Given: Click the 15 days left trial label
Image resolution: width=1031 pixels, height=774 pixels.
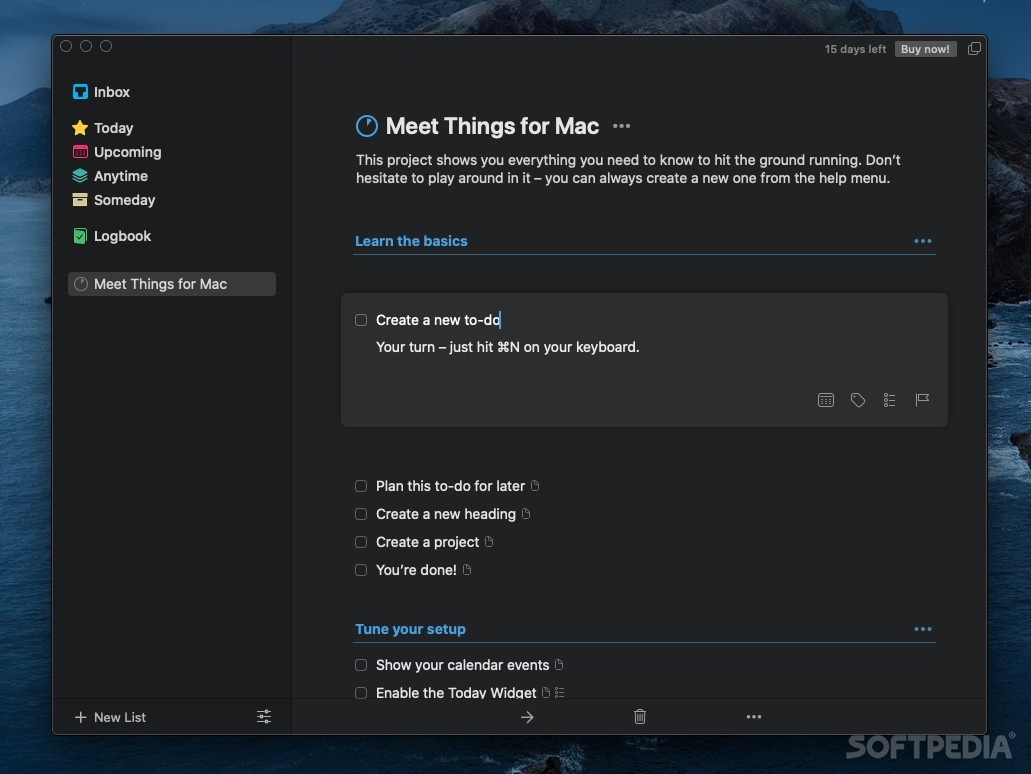Looking at the screenshot, I should coord(855,49).
